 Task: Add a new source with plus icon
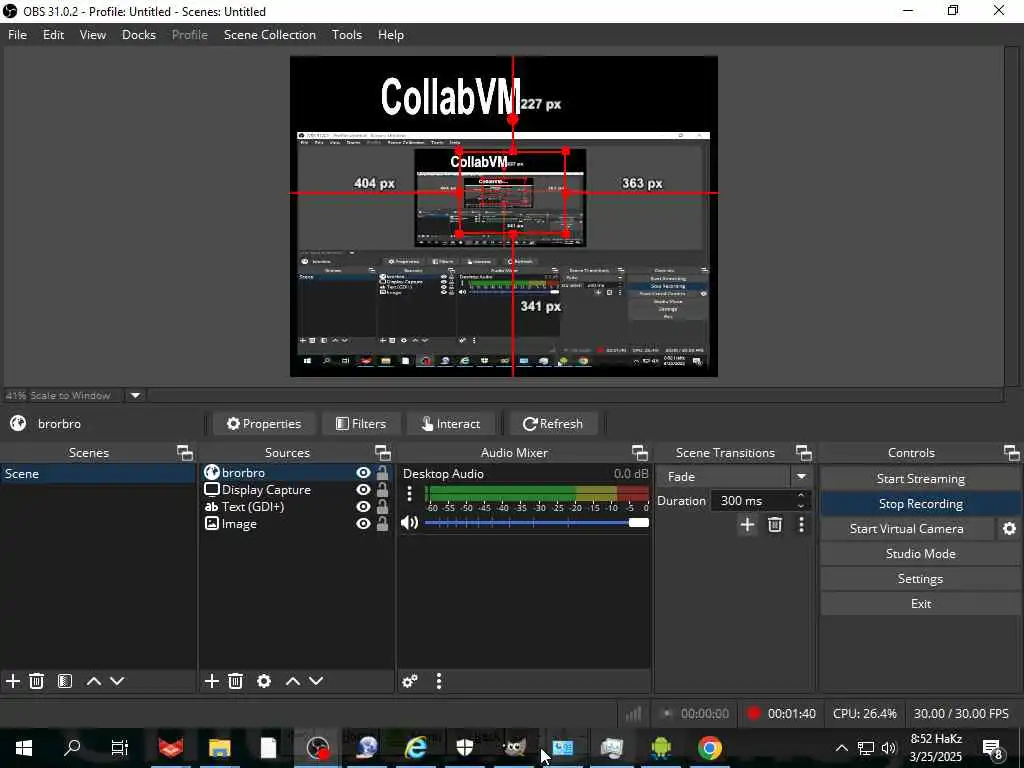point(211,681)
